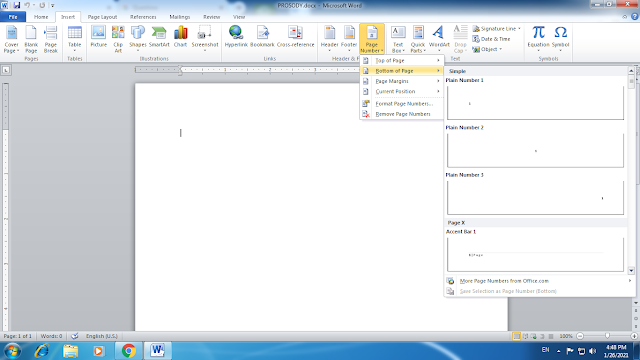
Task: Adjust the zoom slider handle
Action: pyautogui.click(x=607, y=336)
